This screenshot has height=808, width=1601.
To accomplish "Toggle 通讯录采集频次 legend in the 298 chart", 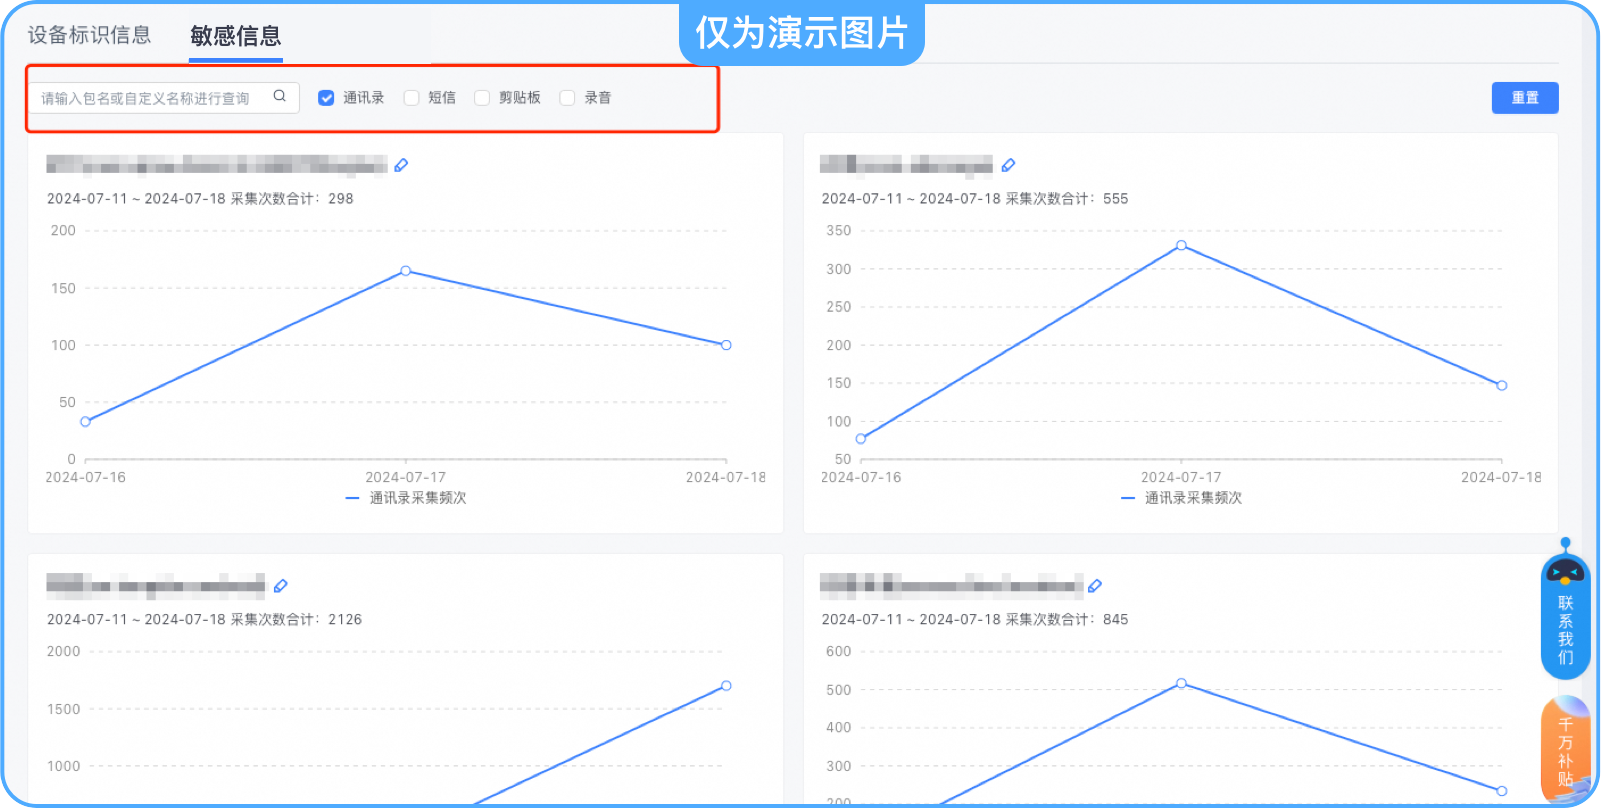I will 406,498.
